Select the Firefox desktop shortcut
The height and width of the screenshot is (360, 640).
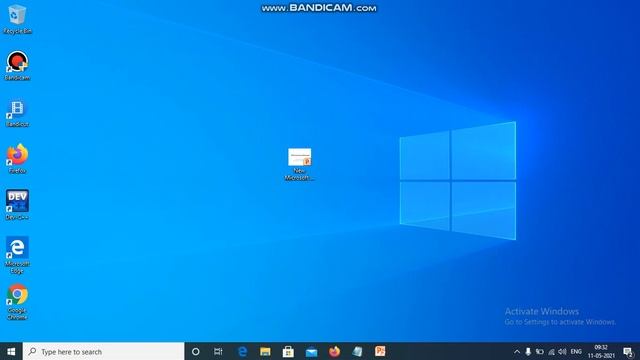pos(17,159)
